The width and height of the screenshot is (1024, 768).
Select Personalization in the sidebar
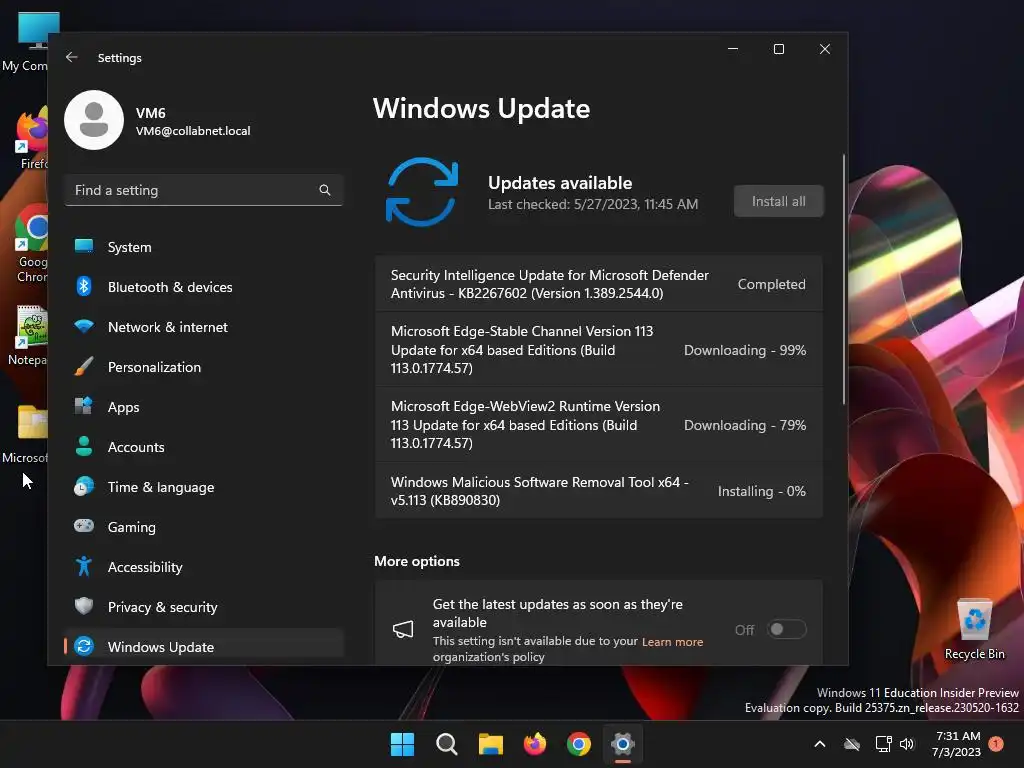204,367
